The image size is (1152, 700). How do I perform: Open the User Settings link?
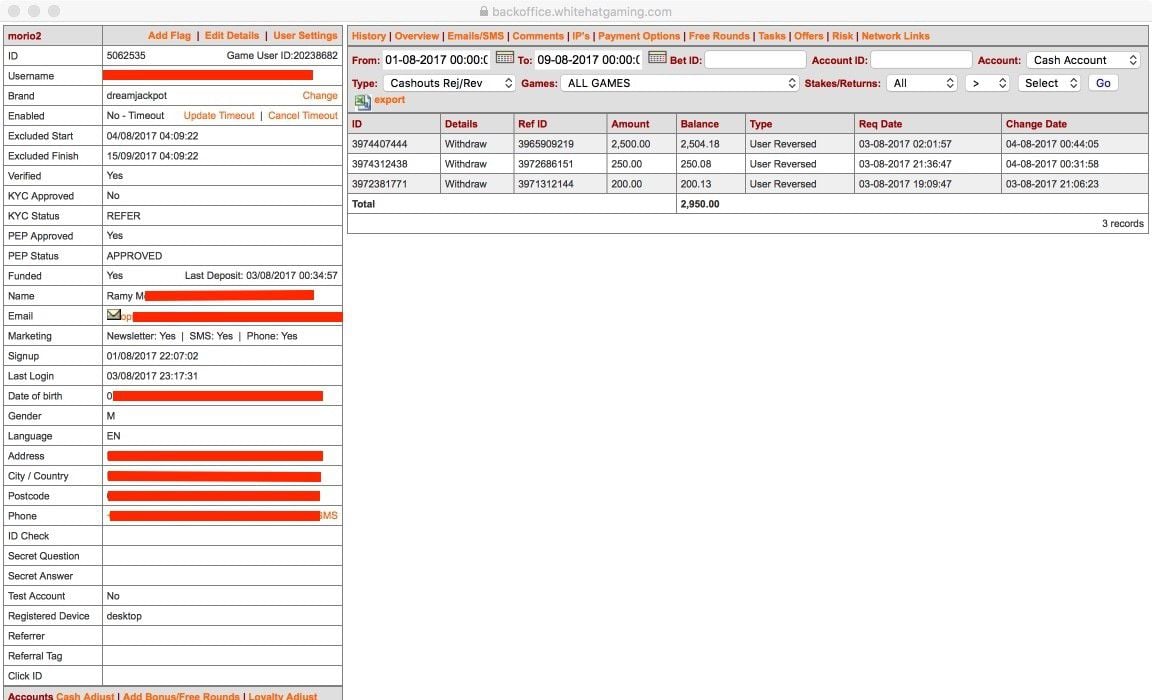305,35
